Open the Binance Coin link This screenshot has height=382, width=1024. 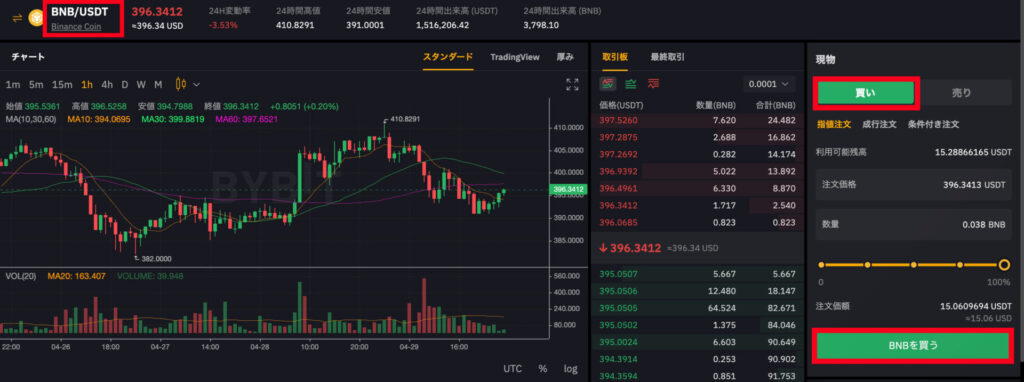[x=76, y=27]
